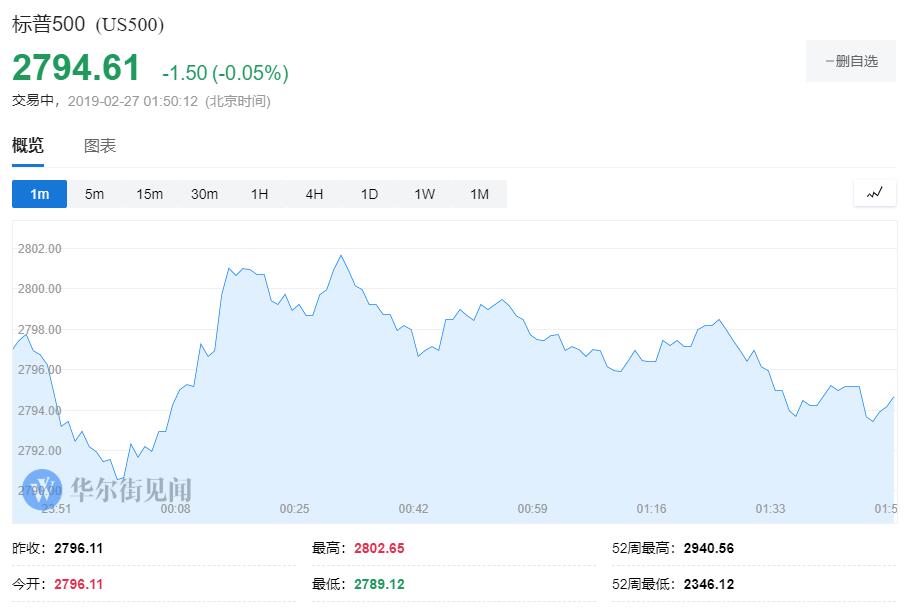Screen dimensions: 904x615
Task: Set chart interval to 1M
Action: tap(479, 194)
